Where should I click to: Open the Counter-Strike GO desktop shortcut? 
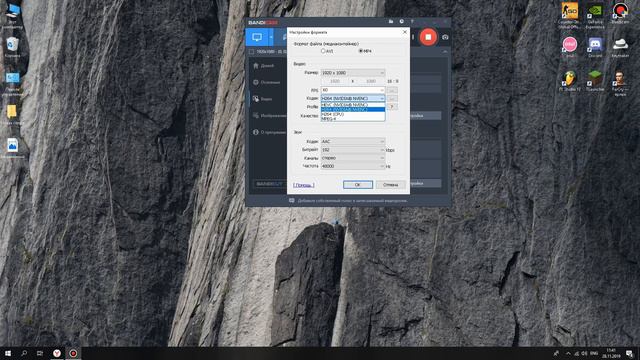coord(569,15)
